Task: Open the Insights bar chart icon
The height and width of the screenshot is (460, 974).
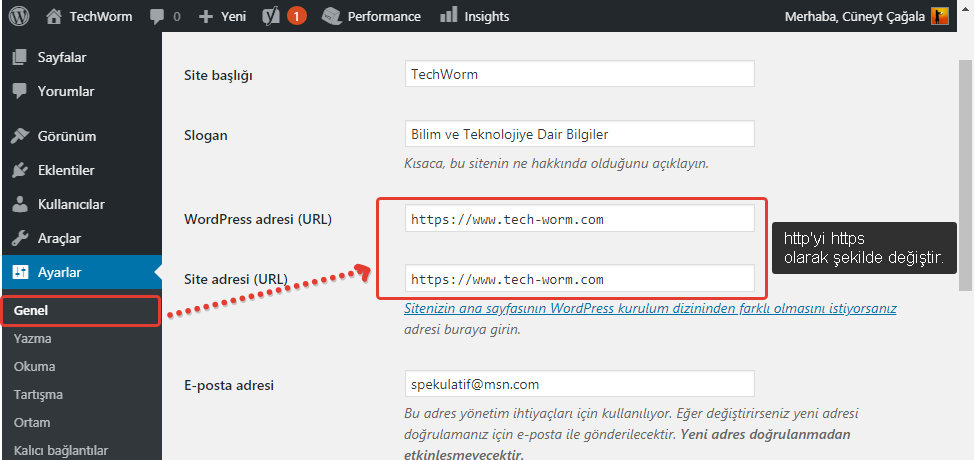Action: 449,15
